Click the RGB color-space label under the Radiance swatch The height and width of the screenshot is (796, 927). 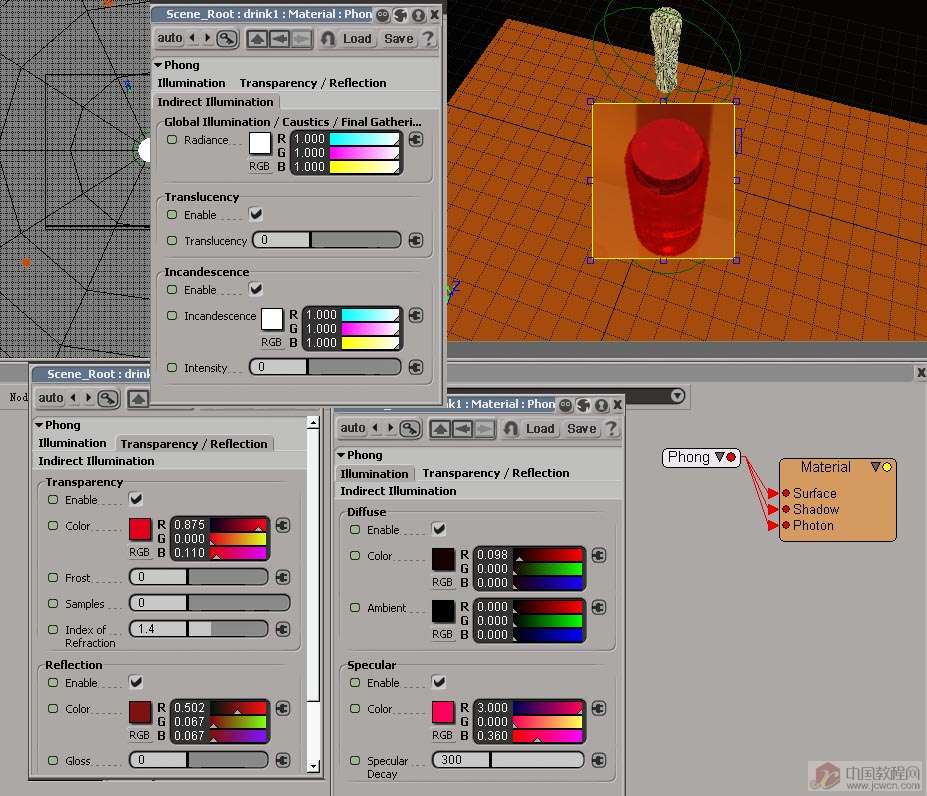(x=259, y=166)
